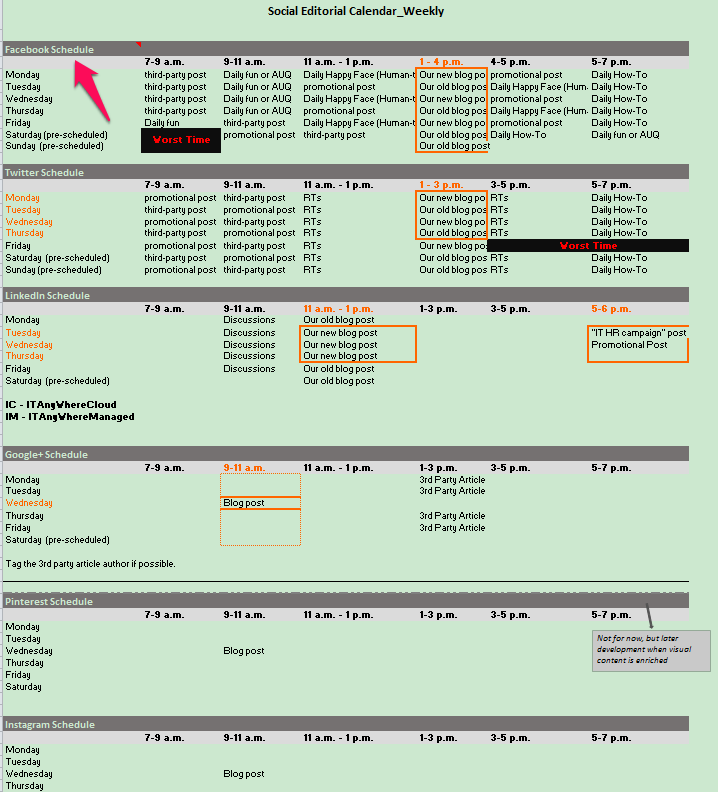Select the 'Social Editorial Calendar_Weekly' title
This screenshot has width=718, height=792.
356,11
